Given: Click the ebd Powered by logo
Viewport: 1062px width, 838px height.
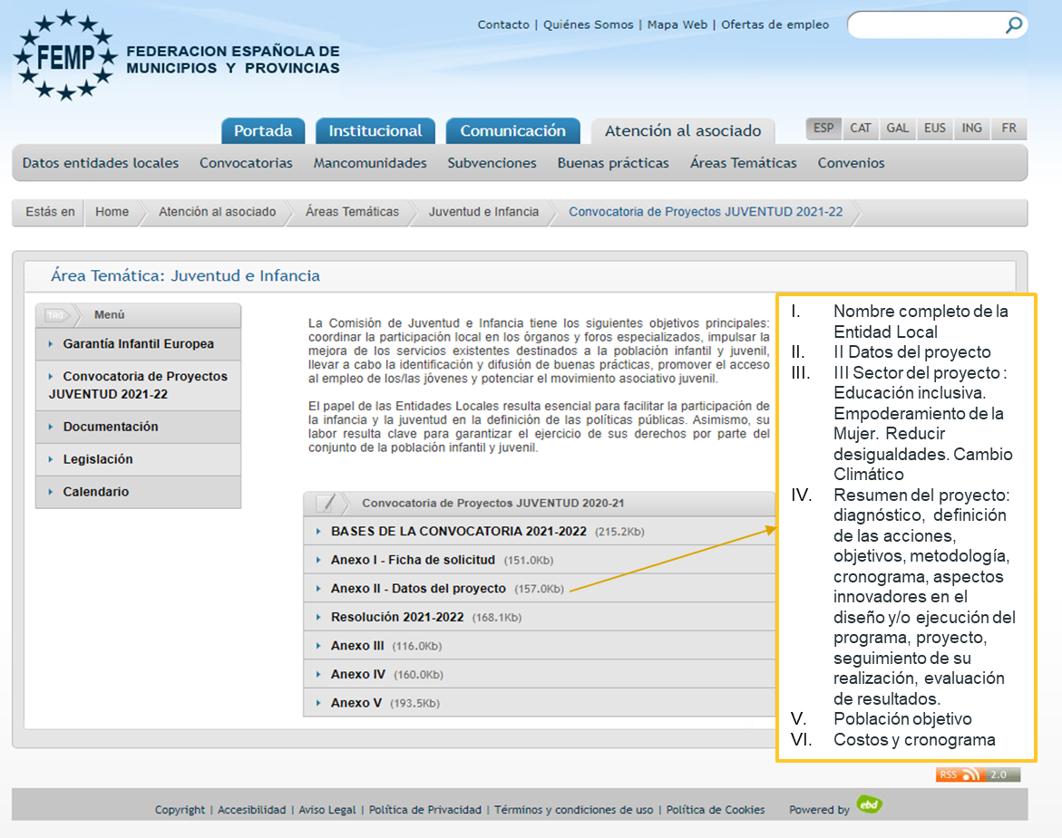Looking at the screenshot, I should 869,804.
